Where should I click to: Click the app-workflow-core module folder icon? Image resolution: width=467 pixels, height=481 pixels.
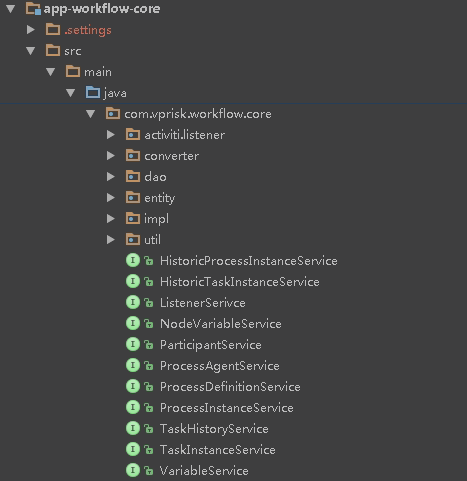[33, 9]
